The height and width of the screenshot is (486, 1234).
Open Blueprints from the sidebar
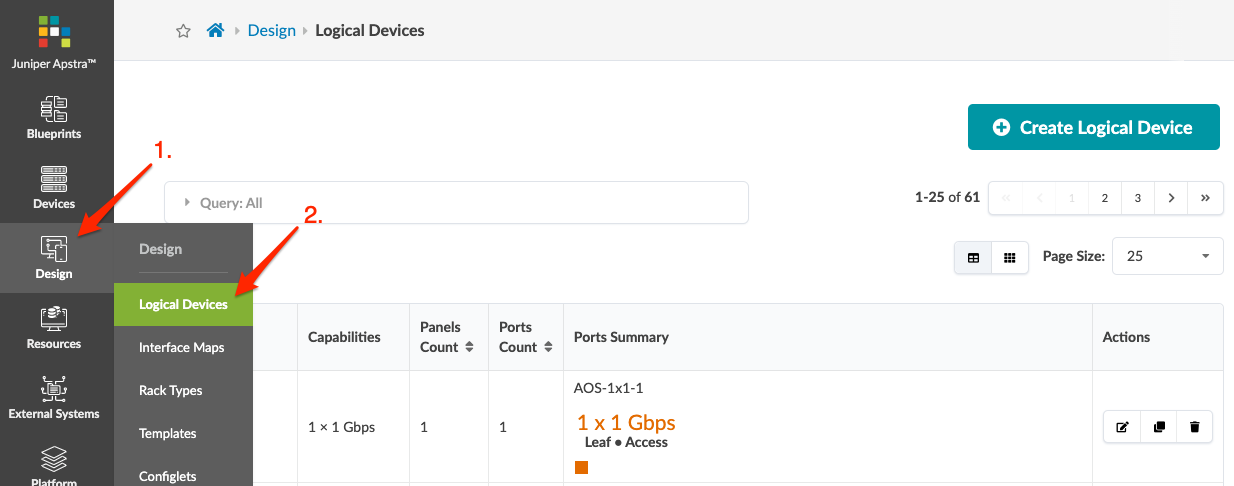point(54,118)
